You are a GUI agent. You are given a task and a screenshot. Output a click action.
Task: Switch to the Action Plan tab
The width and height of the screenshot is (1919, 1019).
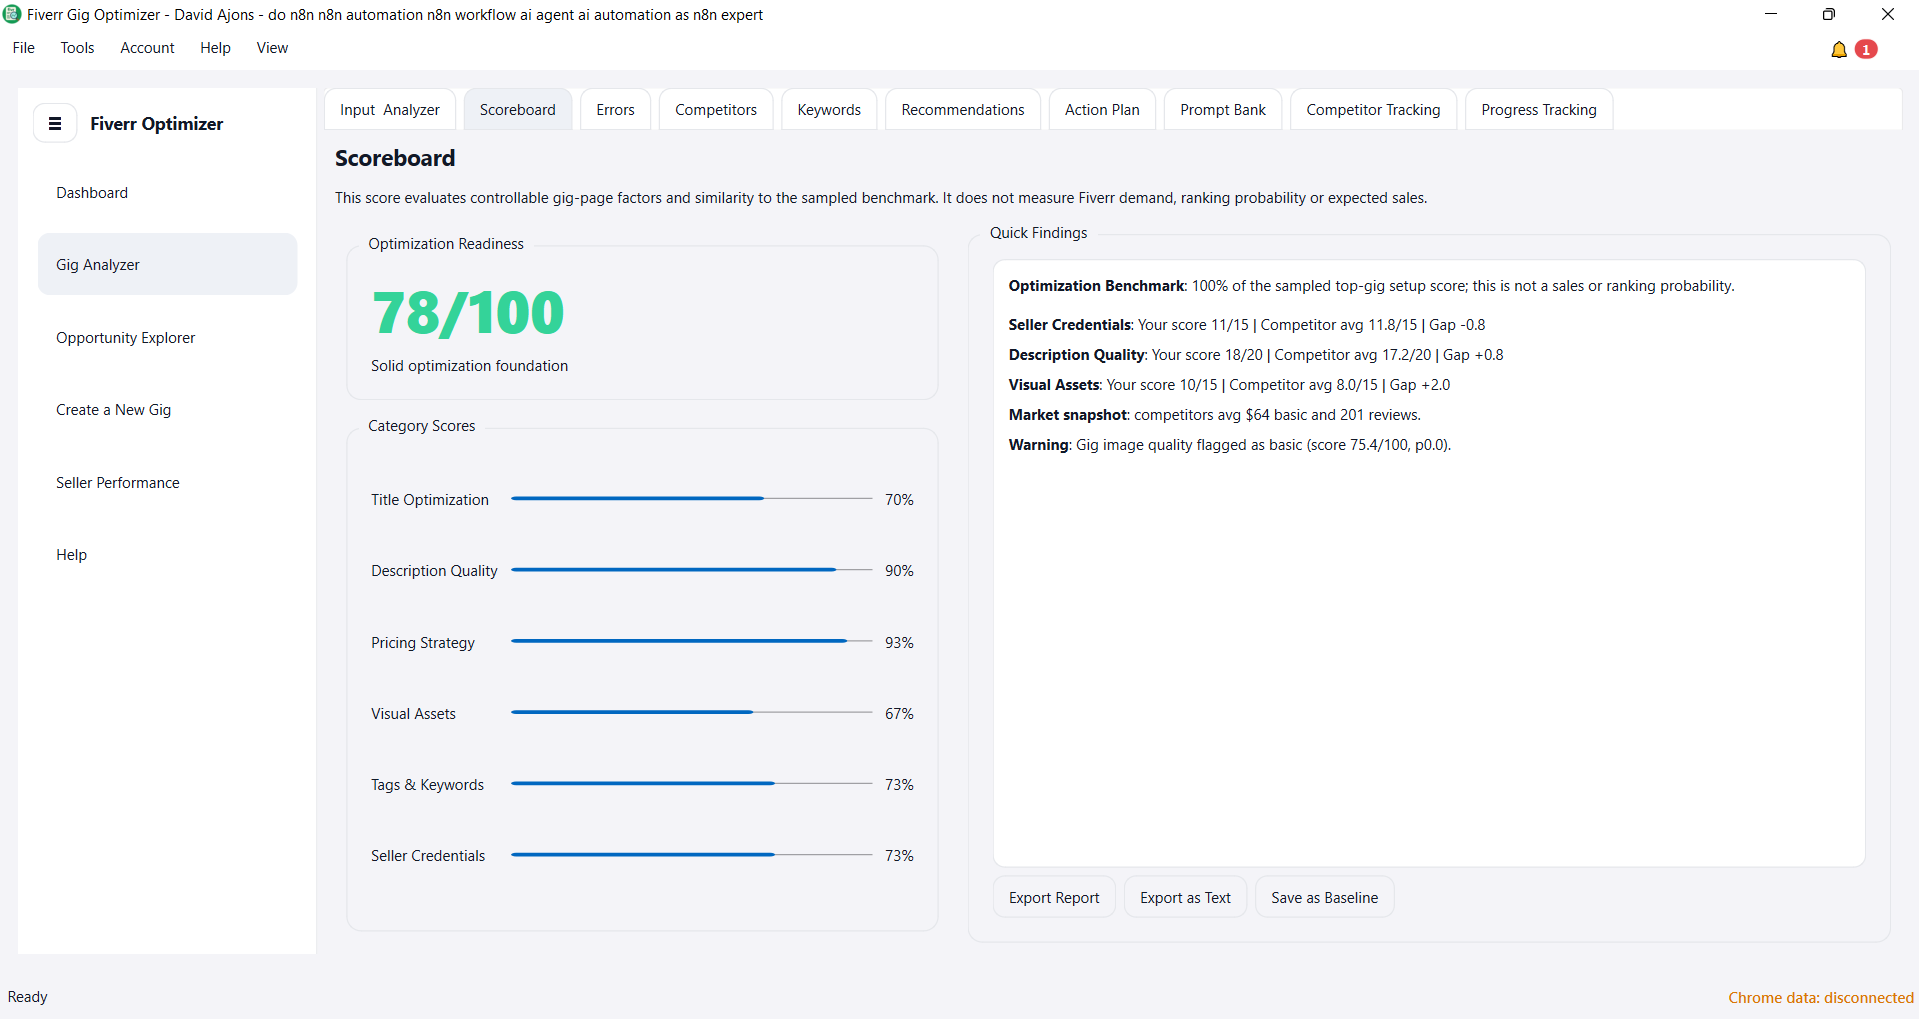(1102, 110)
